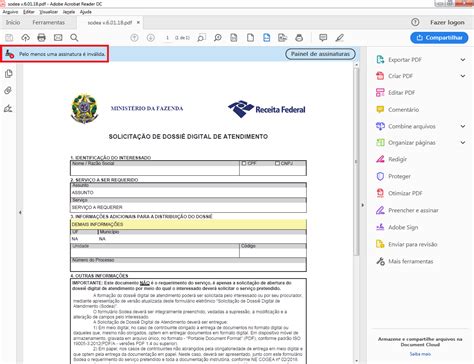Click the document vertical scrollbar
Image resolution: width=474 pixels, height=364 pixels.
pos(356,162)
